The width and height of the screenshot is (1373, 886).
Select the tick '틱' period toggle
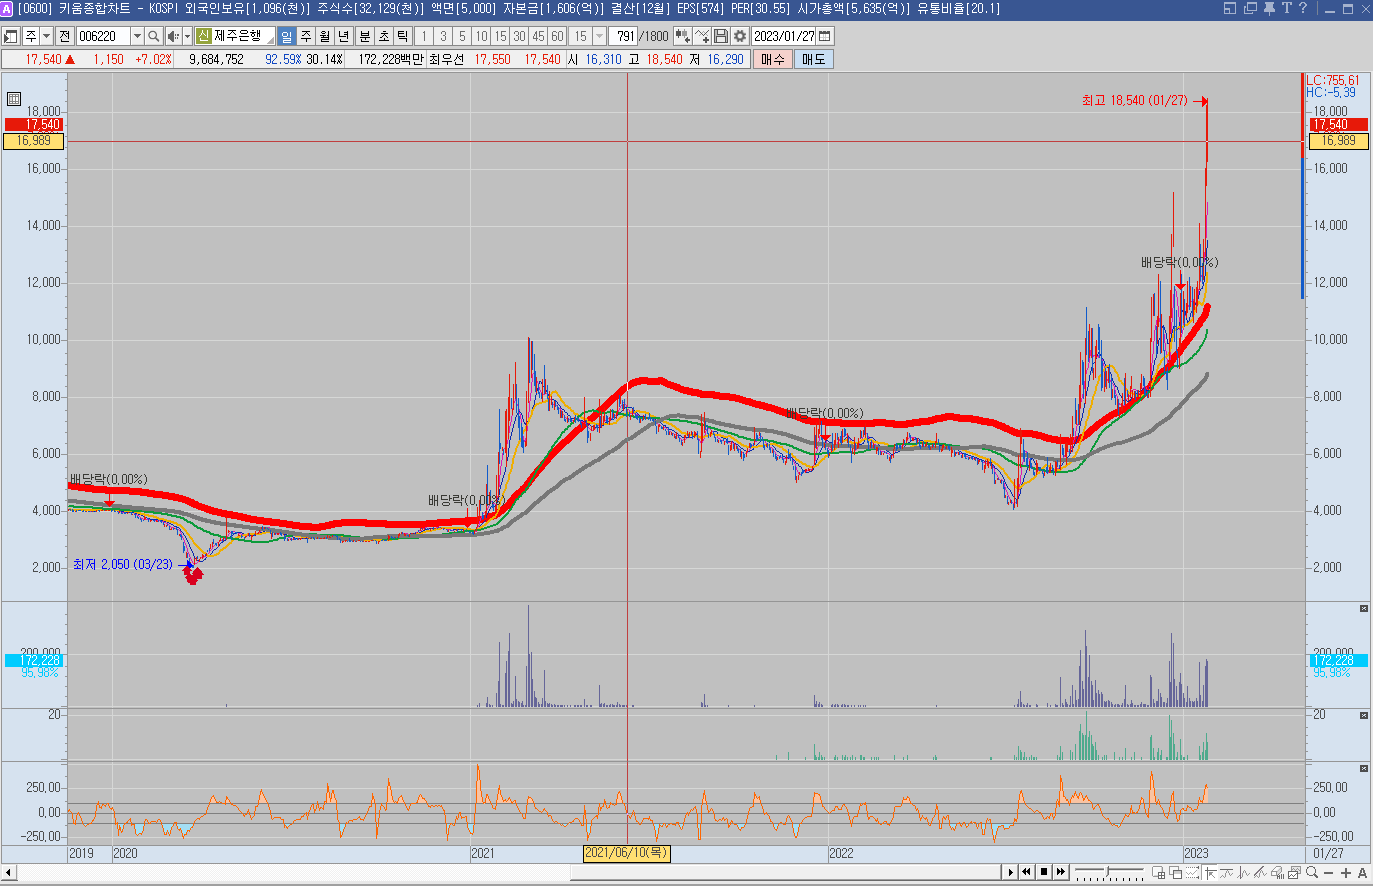[403, 36]
